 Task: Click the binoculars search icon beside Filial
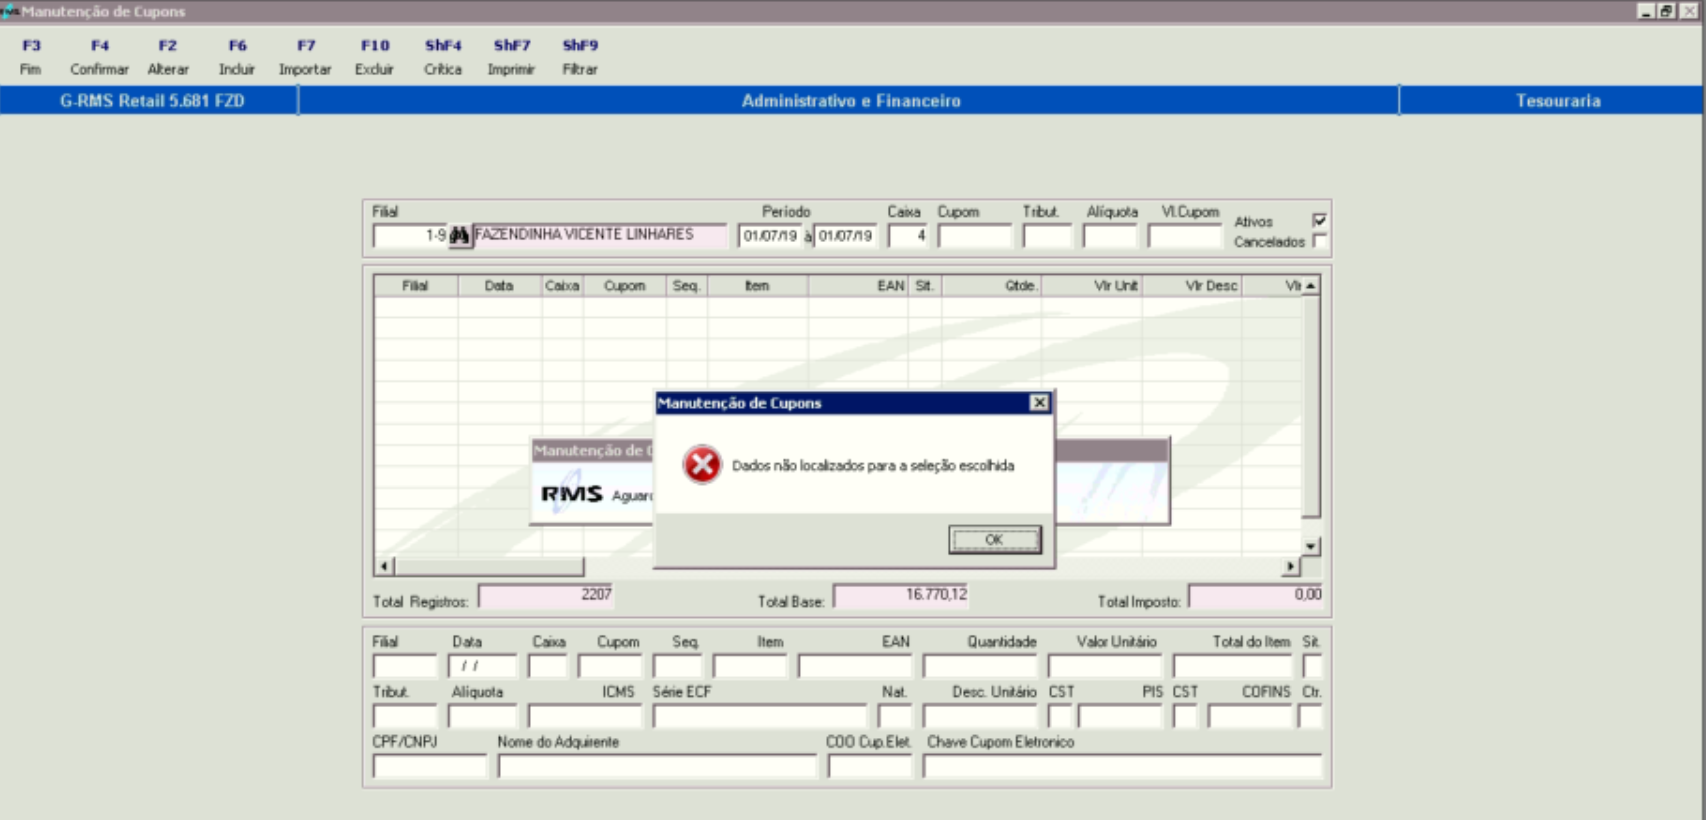click(x=459, y=236)
